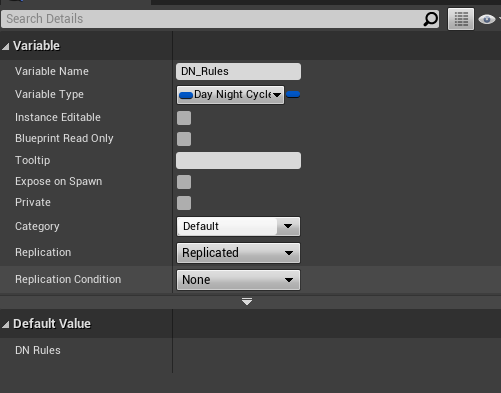Viewport: 501px width, 393px height.
Task: Click the blue container type pill icon
Action: click(293, 95)
